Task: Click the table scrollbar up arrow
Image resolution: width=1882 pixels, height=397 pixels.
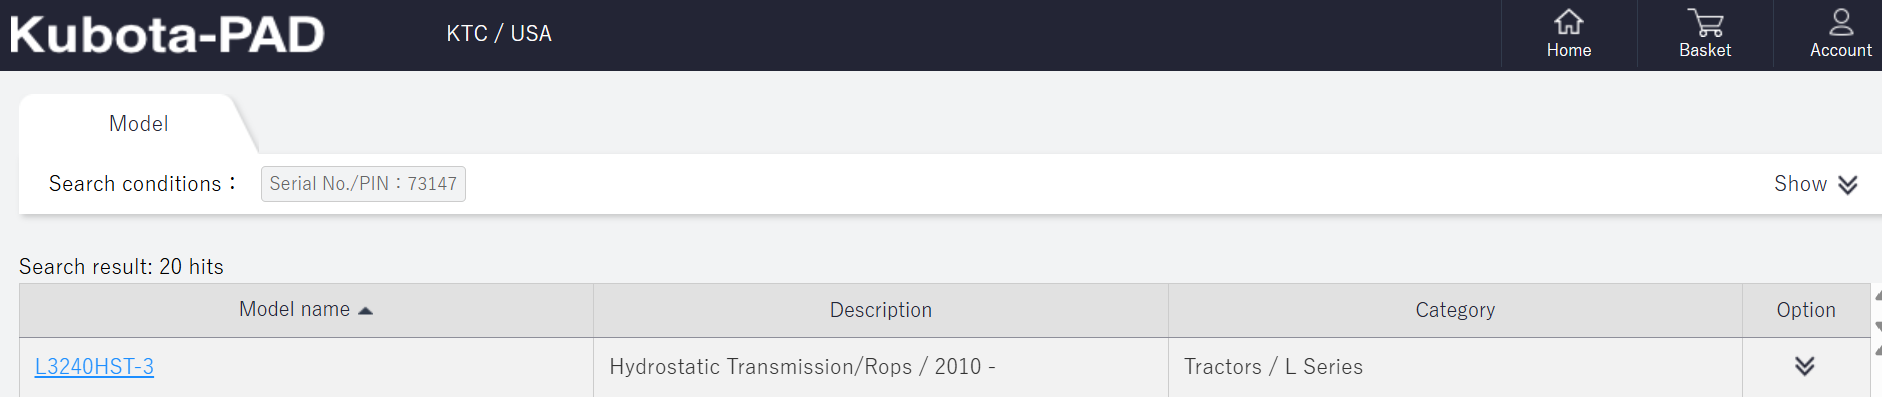Action: 1877,296
